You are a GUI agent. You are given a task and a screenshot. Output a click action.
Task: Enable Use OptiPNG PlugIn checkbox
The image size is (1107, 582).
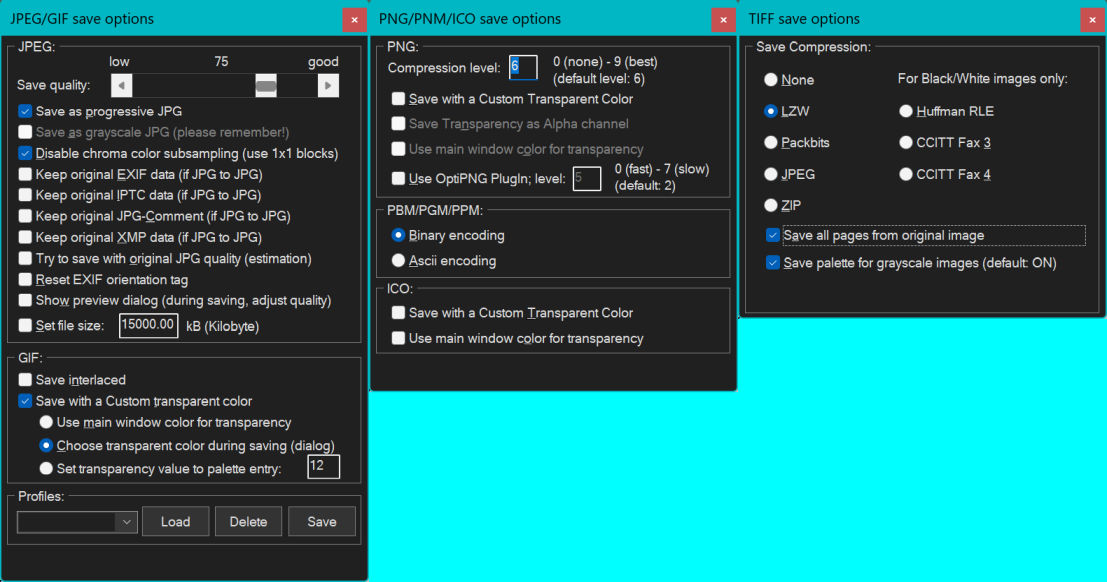(x=399, y=179)
